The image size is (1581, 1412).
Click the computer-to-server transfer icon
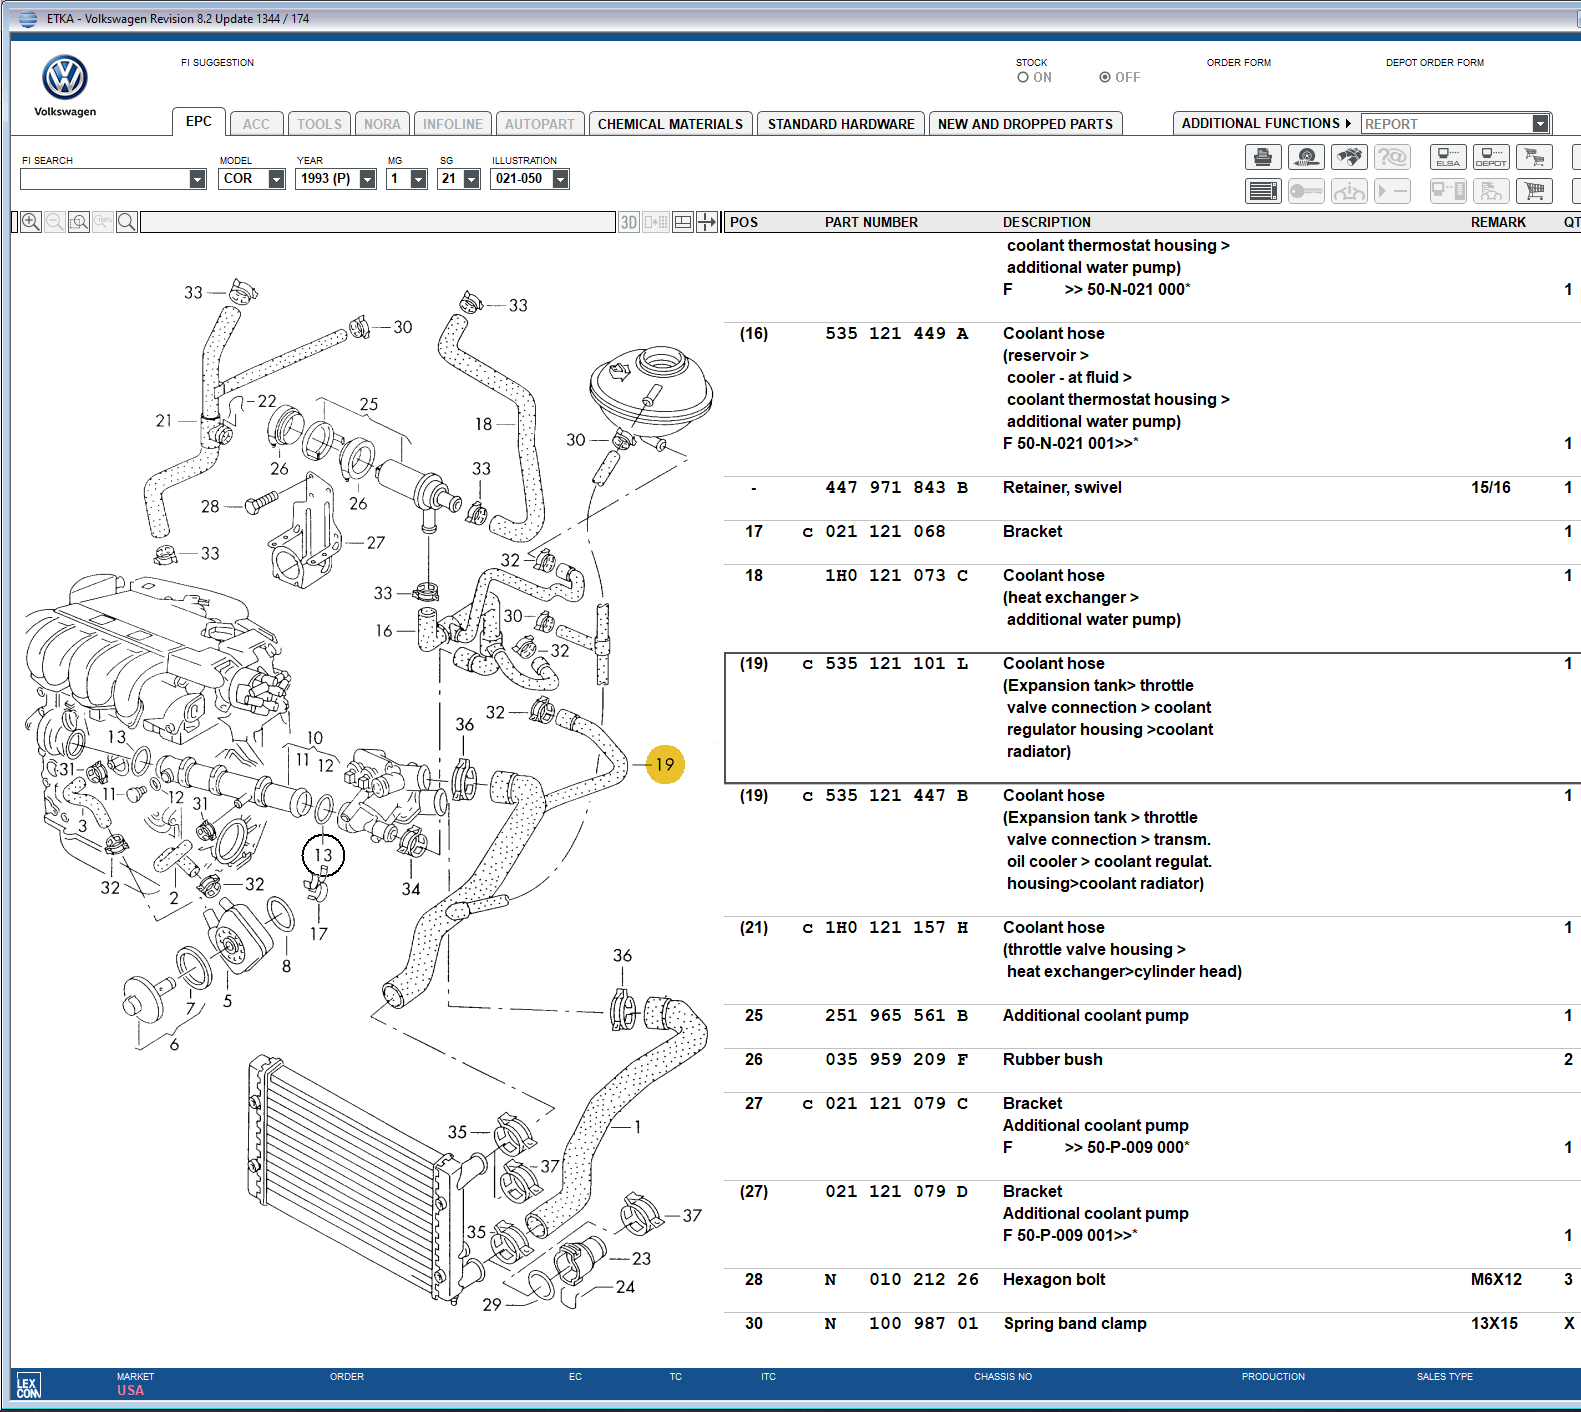coord(1448,190)
